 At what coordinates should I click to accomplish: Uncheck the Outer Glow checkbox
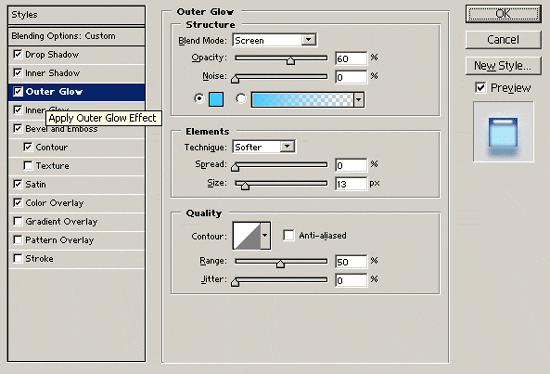click(x=18, y=92)
